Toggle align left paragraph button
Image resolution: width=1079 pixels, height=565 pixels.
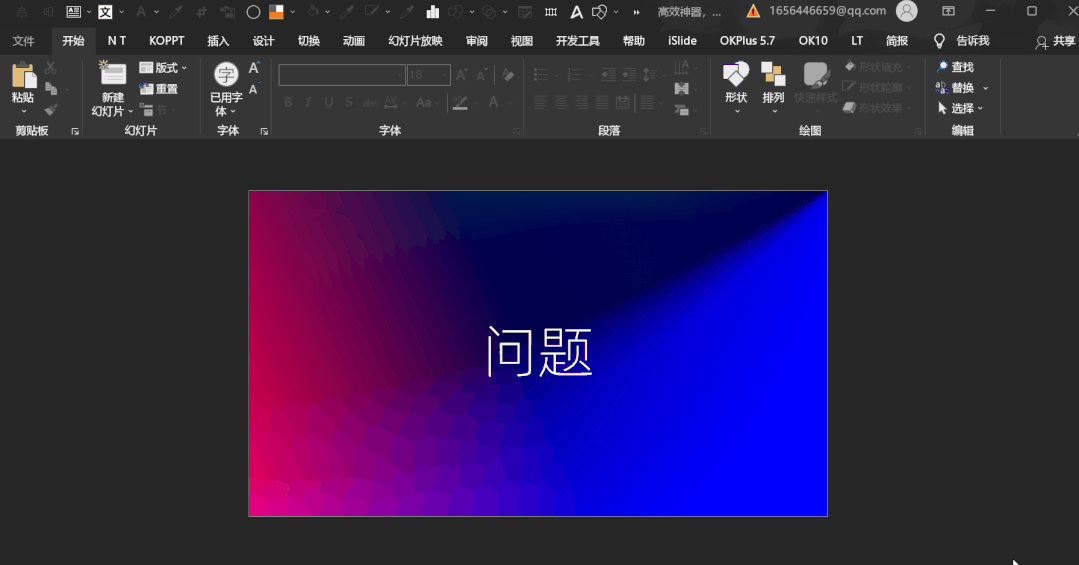(541, 103)
